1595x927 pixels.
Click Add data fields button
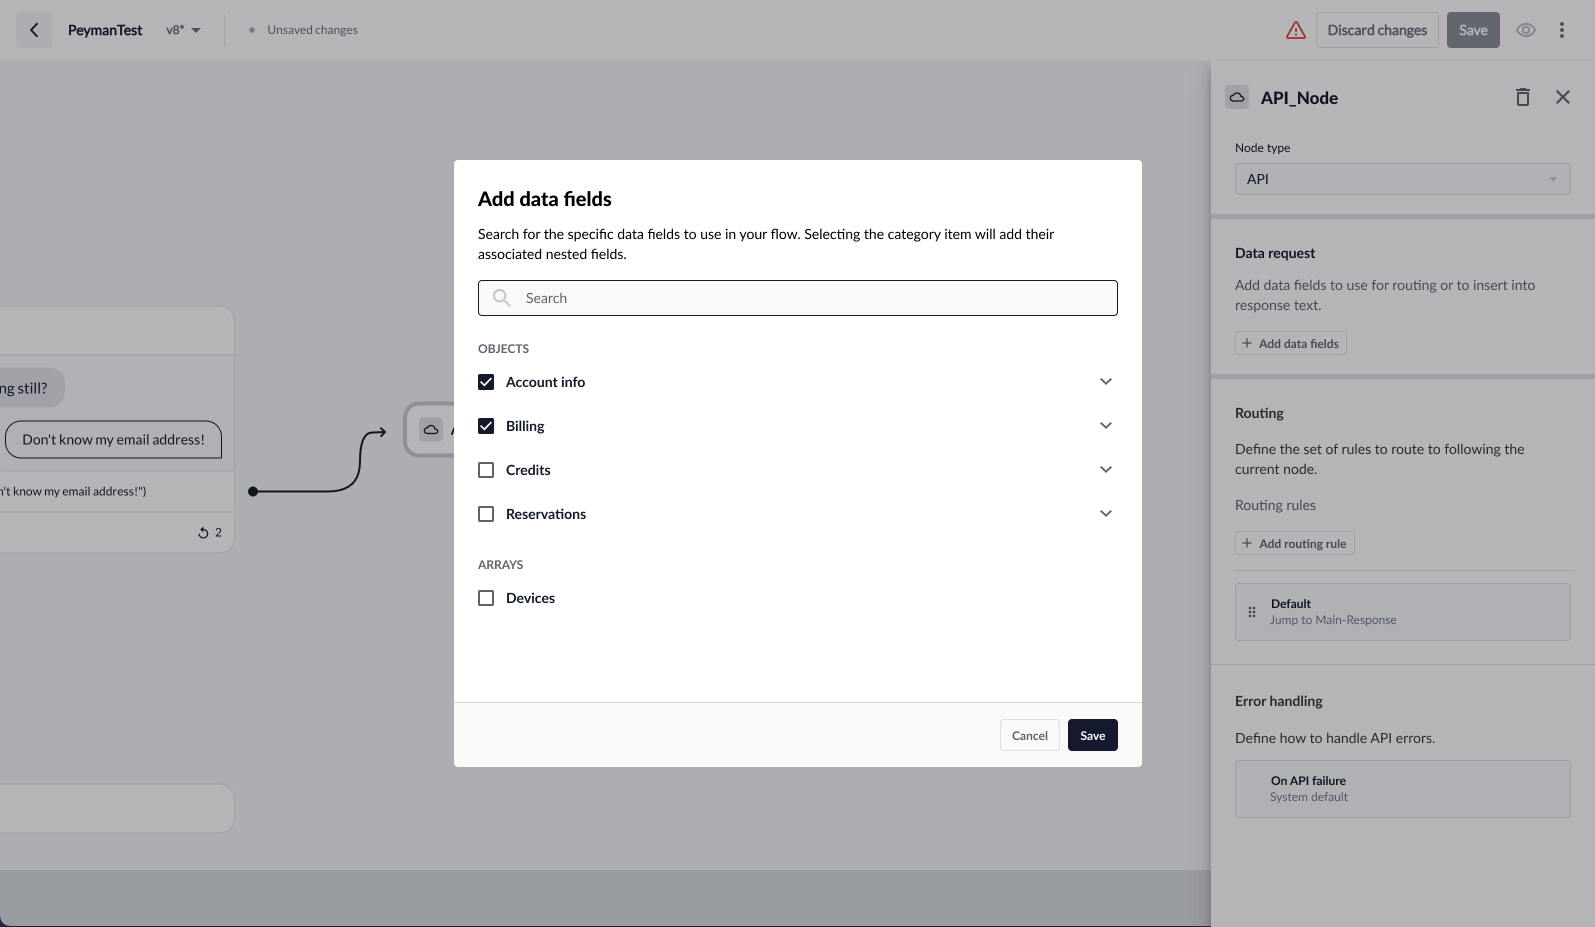pos(1290,343)
